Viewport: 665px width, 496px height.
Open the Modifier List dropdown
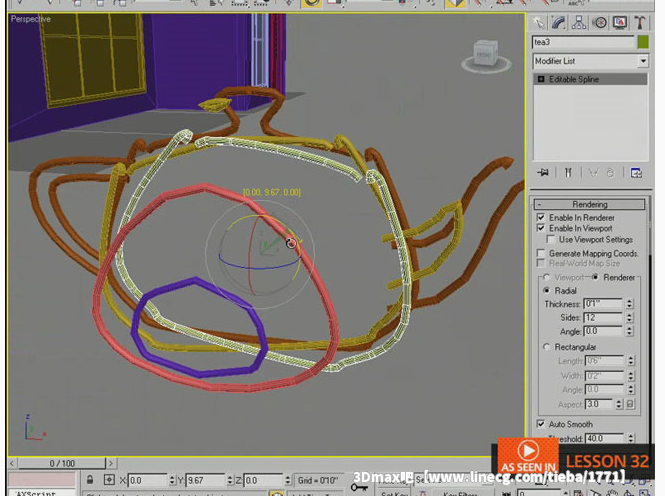pyautogui.click(x=590, y=62)
